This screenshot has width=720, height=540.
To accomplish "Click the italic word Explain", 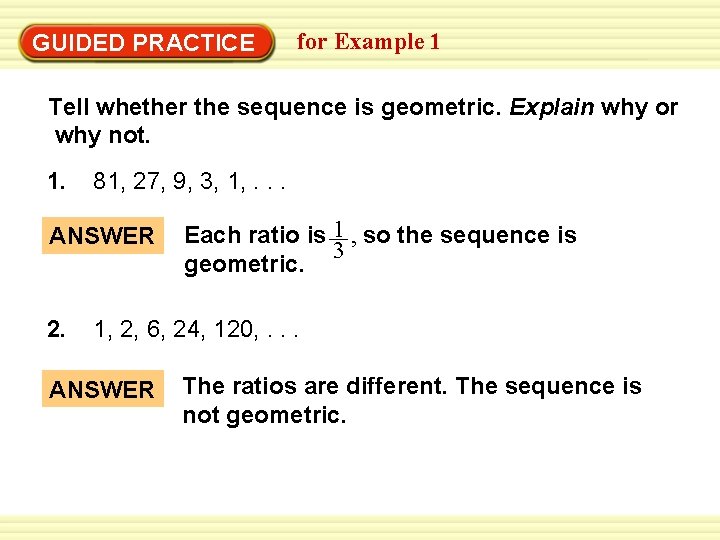I will [x=551, y=108].
